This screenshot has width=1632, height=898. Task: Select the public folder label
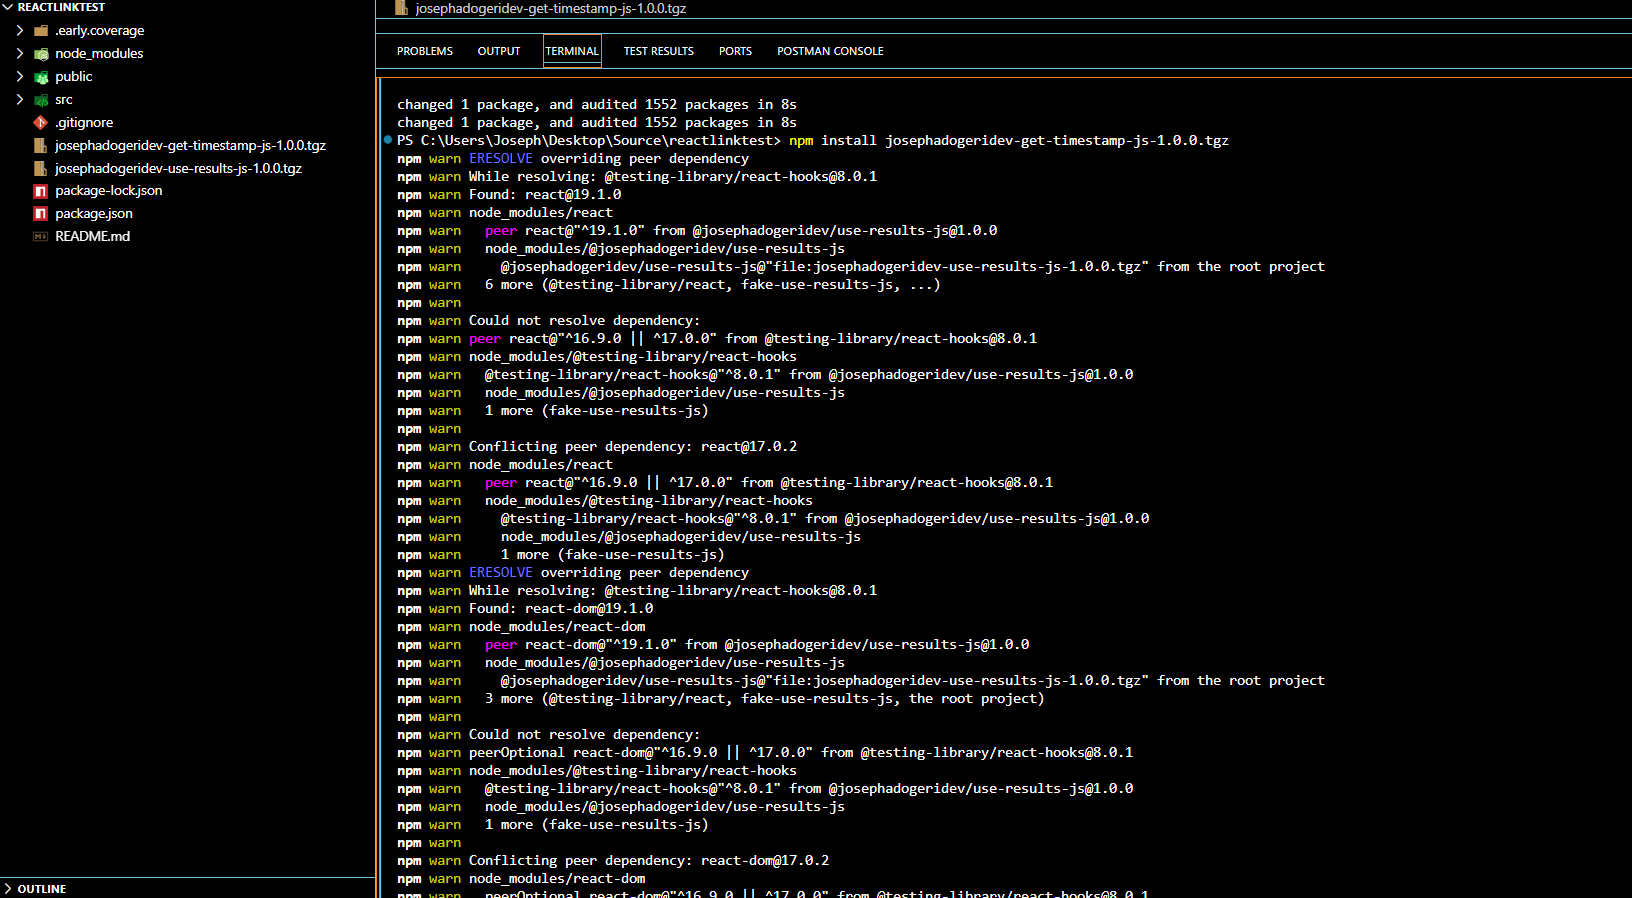pyautogui.click(x=74, y=77)
